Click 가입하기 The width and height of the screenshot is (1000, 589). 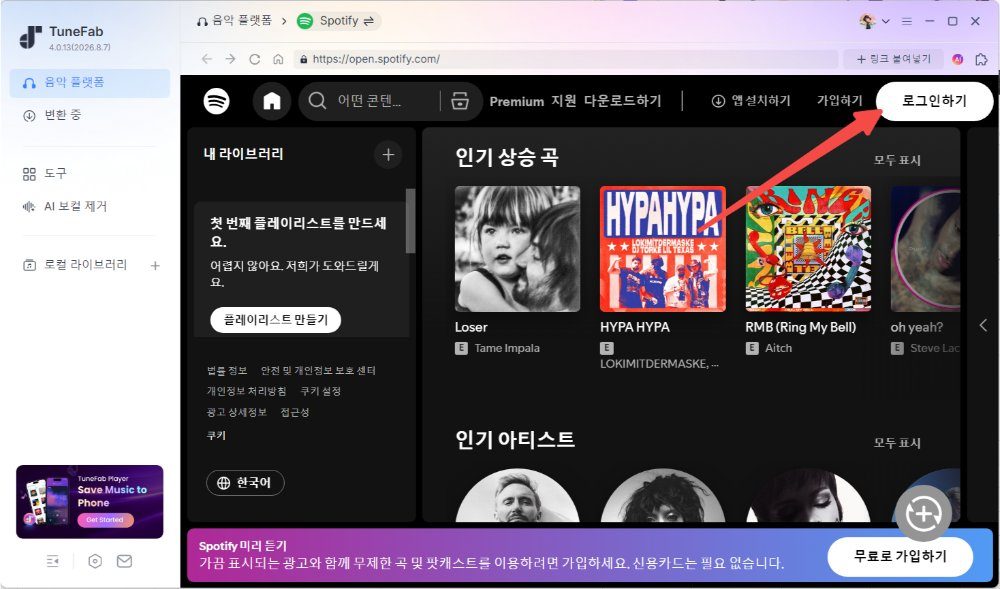click(x=839, y=101)
